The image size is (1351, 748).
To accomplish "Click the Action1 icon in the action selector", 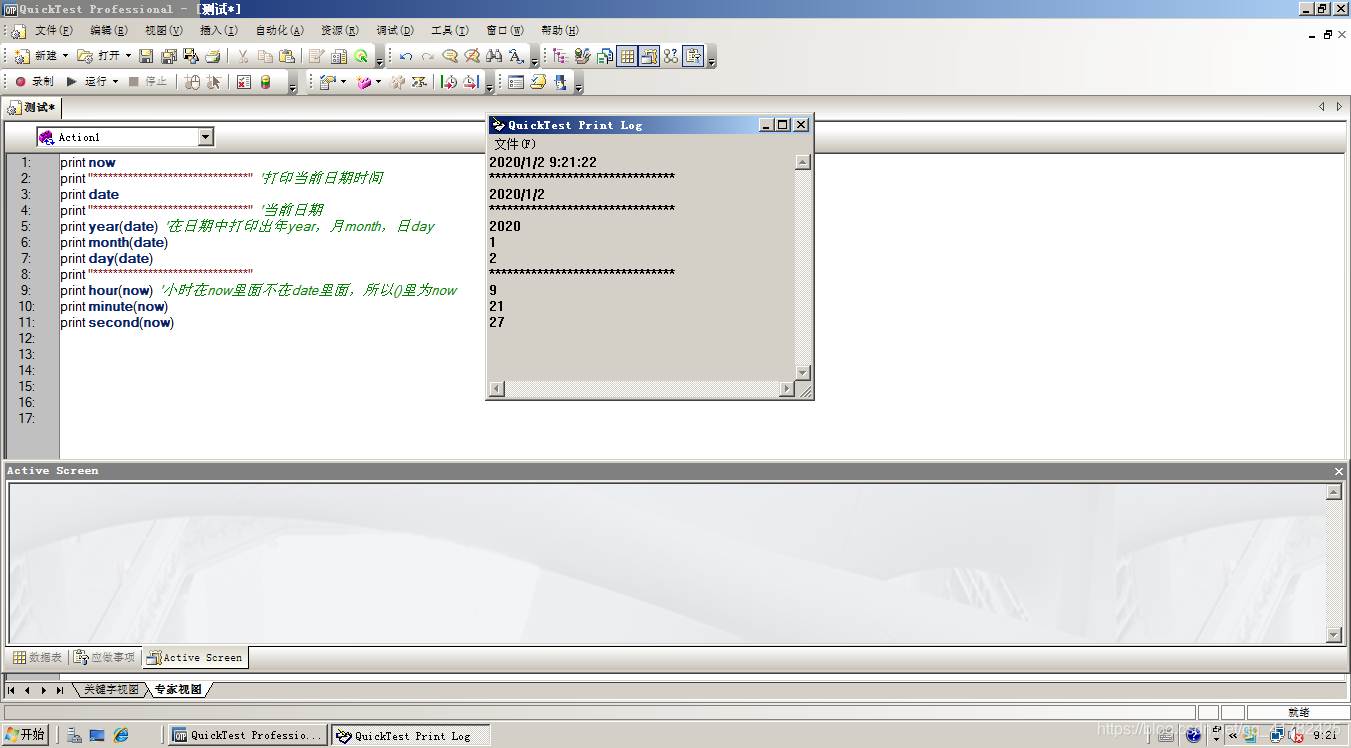I will [46, 137].
